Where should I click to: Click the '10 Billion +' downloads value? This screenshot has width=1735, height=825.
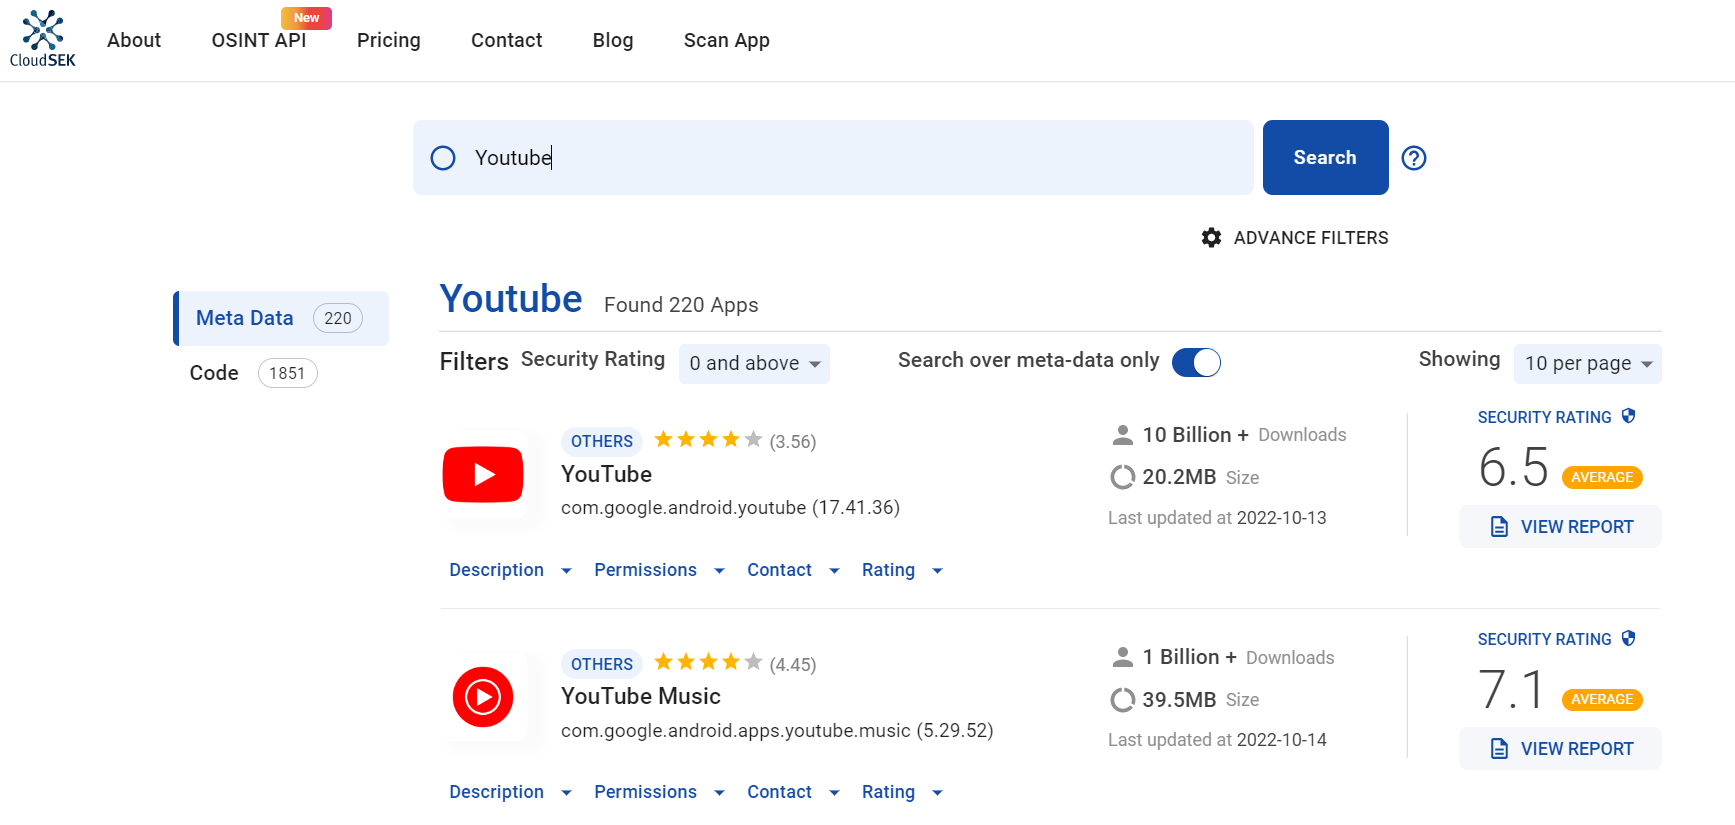pos(1196,435)
